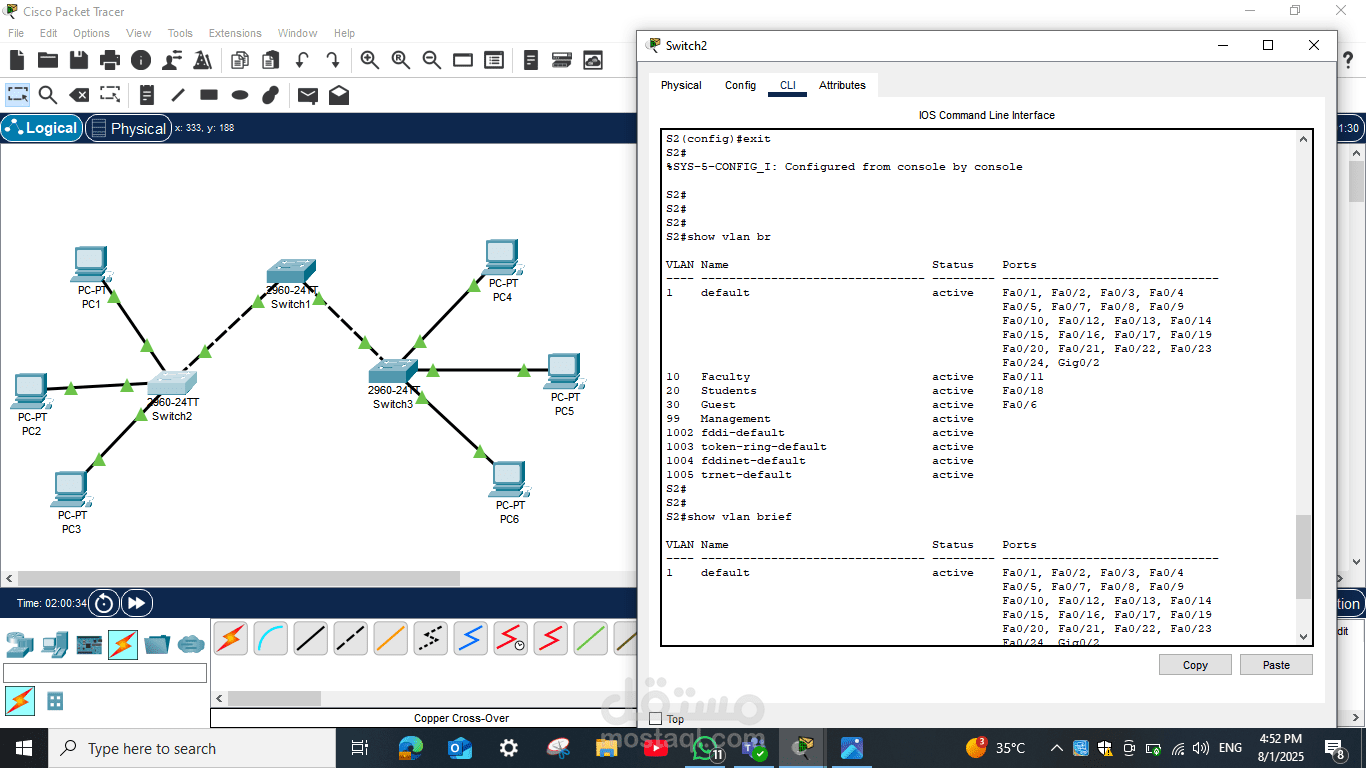Switch to the Config tab
Viewport: 1366px width, 768px height.
(740, 85)
